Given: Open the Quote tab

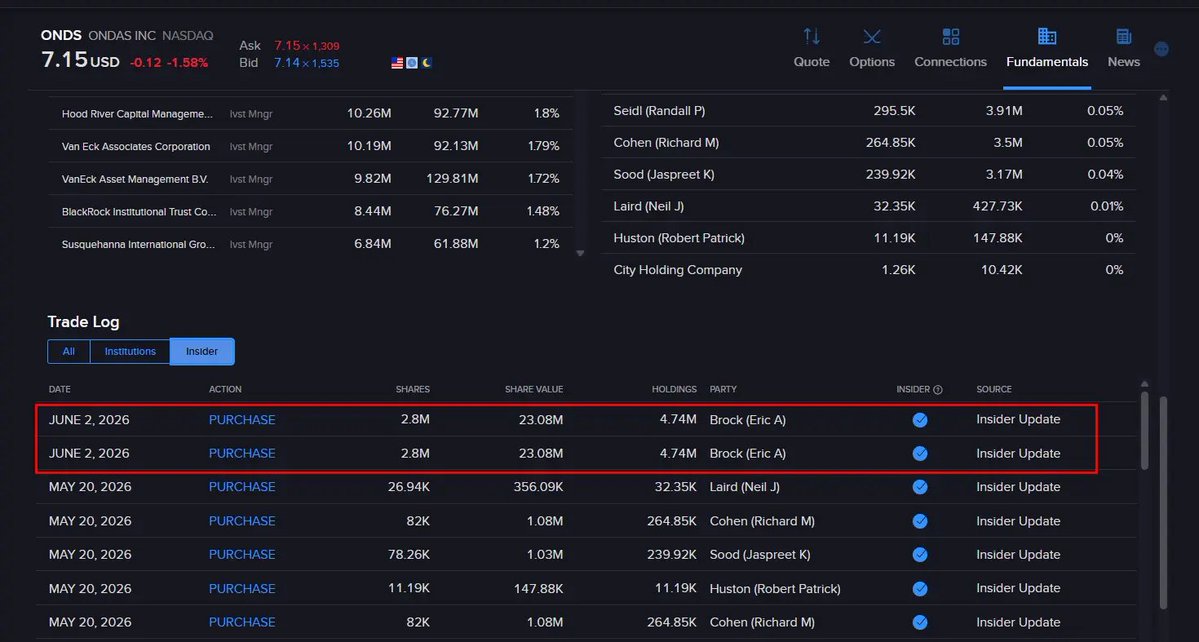Looking at the screenshot, I should [811, 48].
